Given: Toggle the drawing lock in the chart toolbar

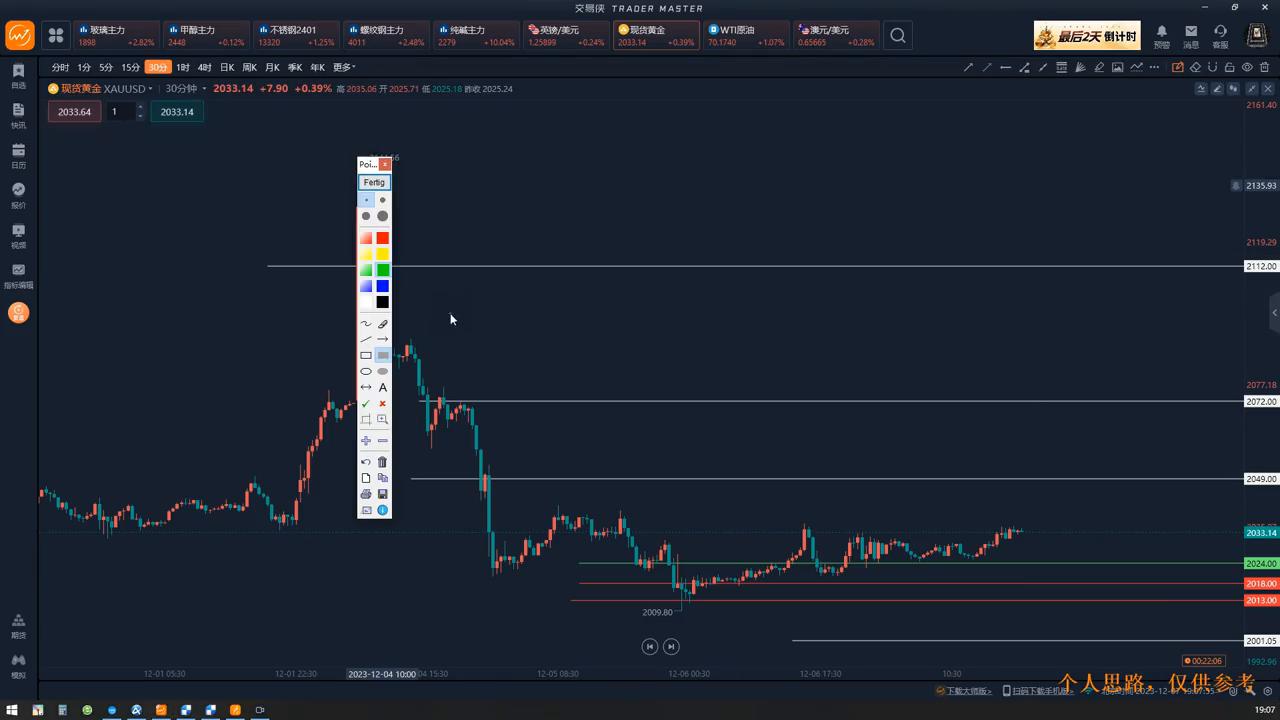Looking at the screenshot, I should coord(1229,68).
